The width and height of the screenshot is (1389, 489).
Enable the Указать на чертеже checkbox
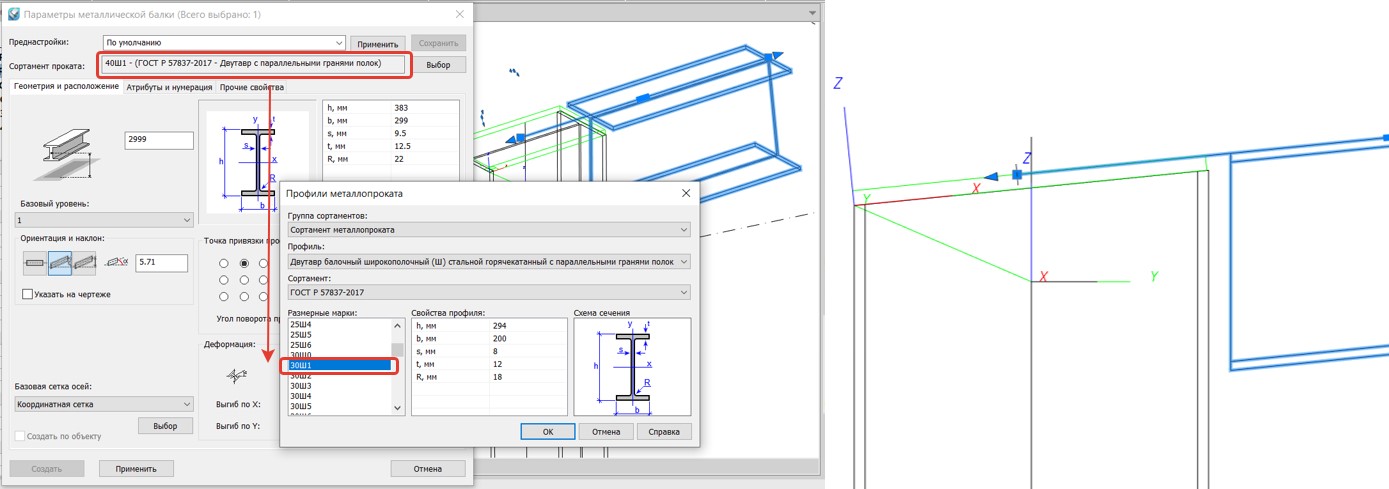click(28, 294)
